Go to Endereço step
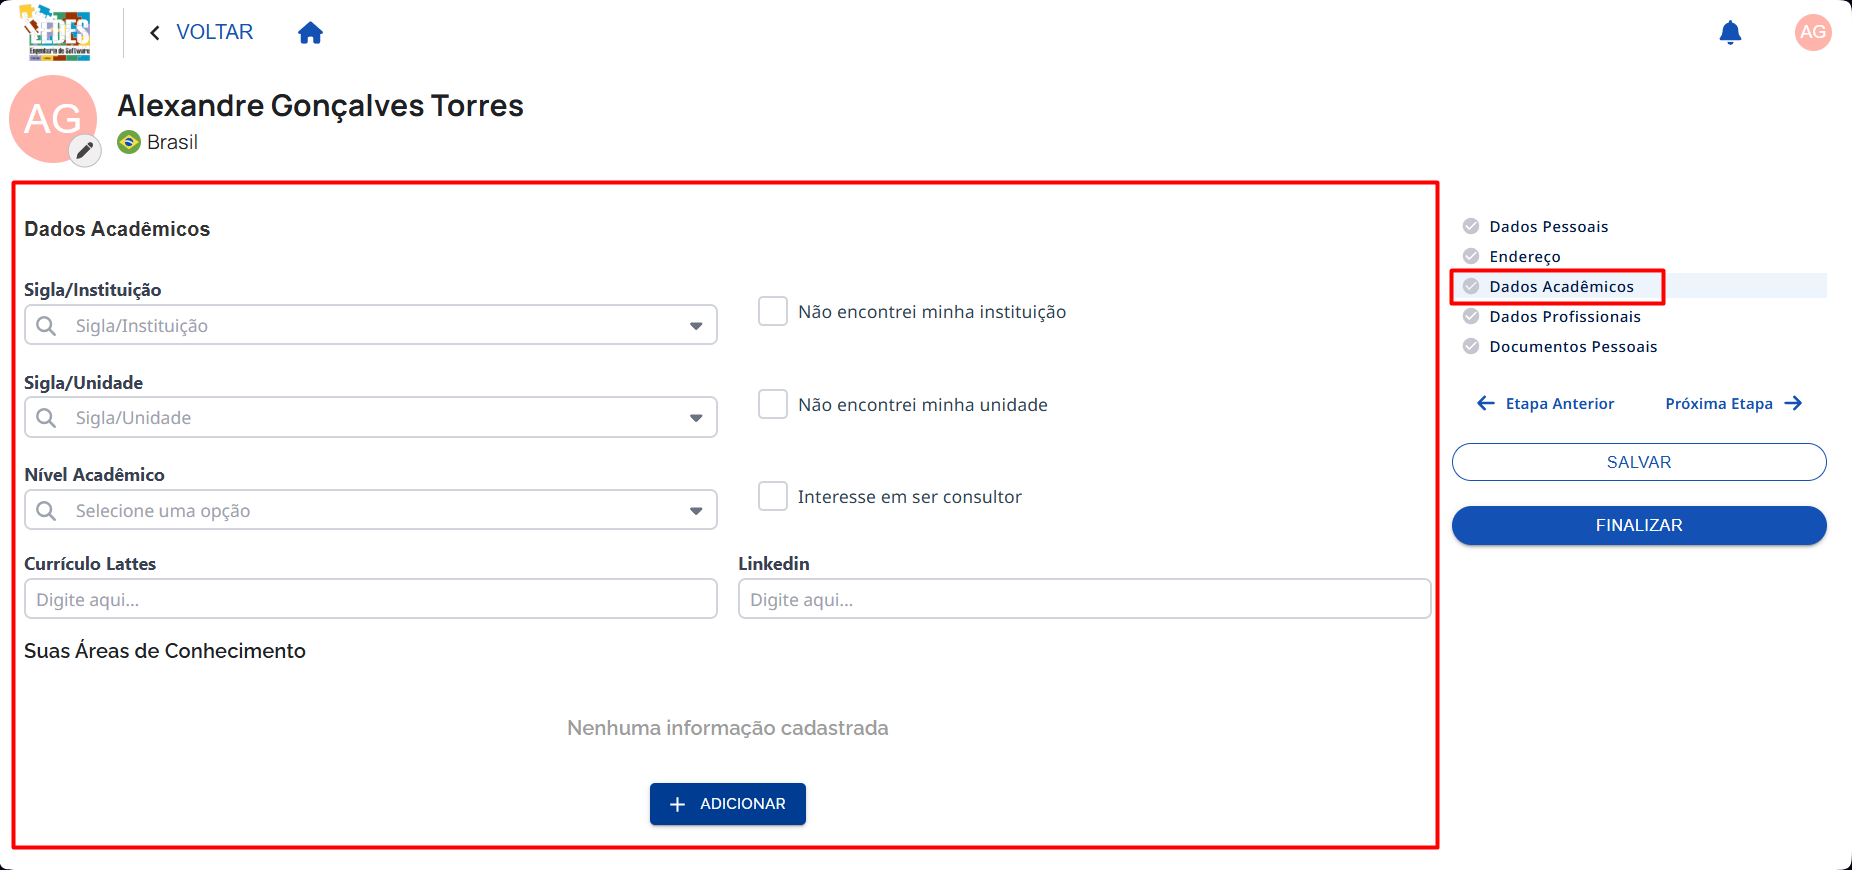Image resolution: width=1852 pixels, height=870 pixels. coord(1524,256)
